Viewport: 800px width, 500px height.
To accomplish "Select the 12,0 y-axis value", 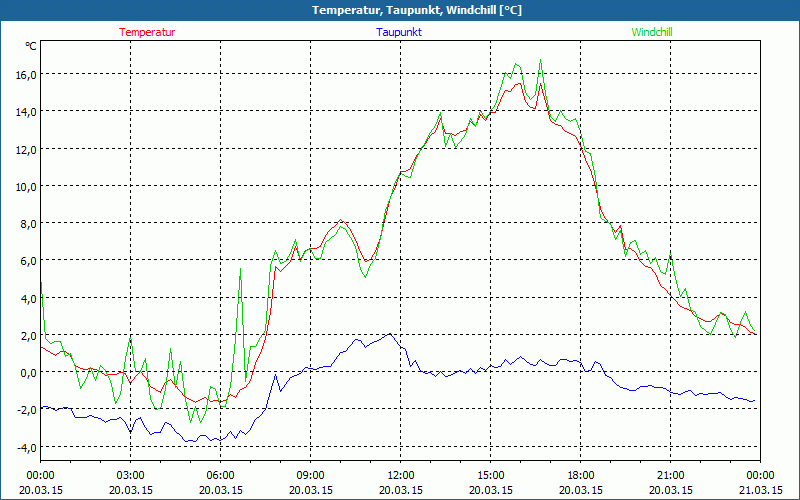I will [26, 149].
